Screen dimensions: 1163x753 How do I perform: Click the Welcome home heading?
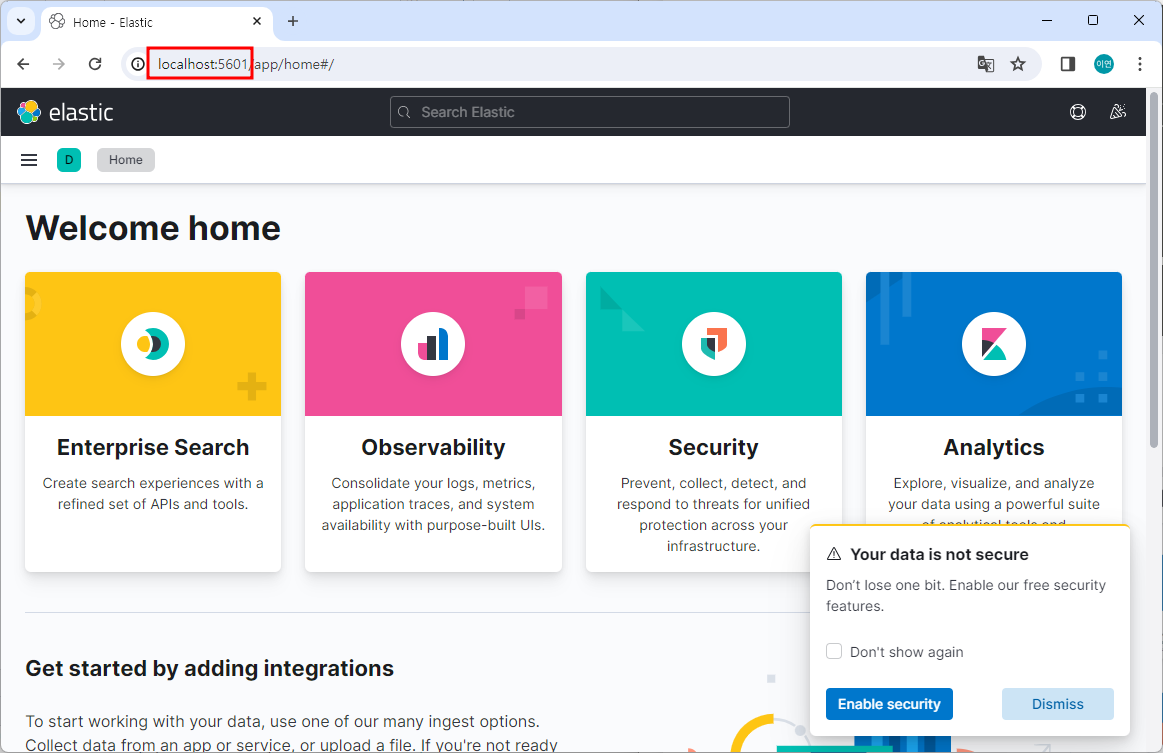tap(153, 228)
